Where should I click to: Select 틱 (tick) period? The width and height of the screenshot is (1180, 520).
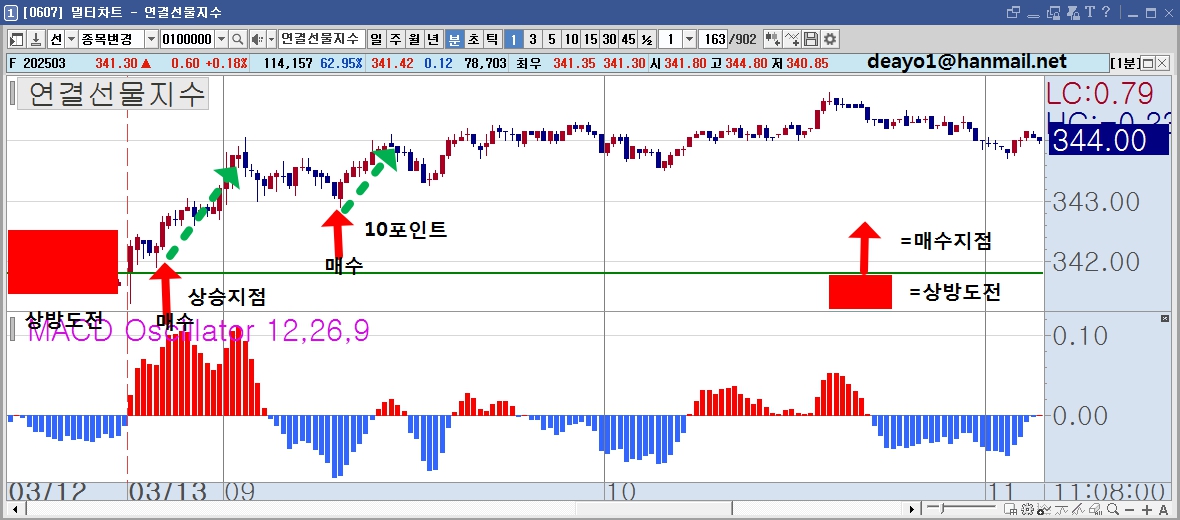(493, 39)
